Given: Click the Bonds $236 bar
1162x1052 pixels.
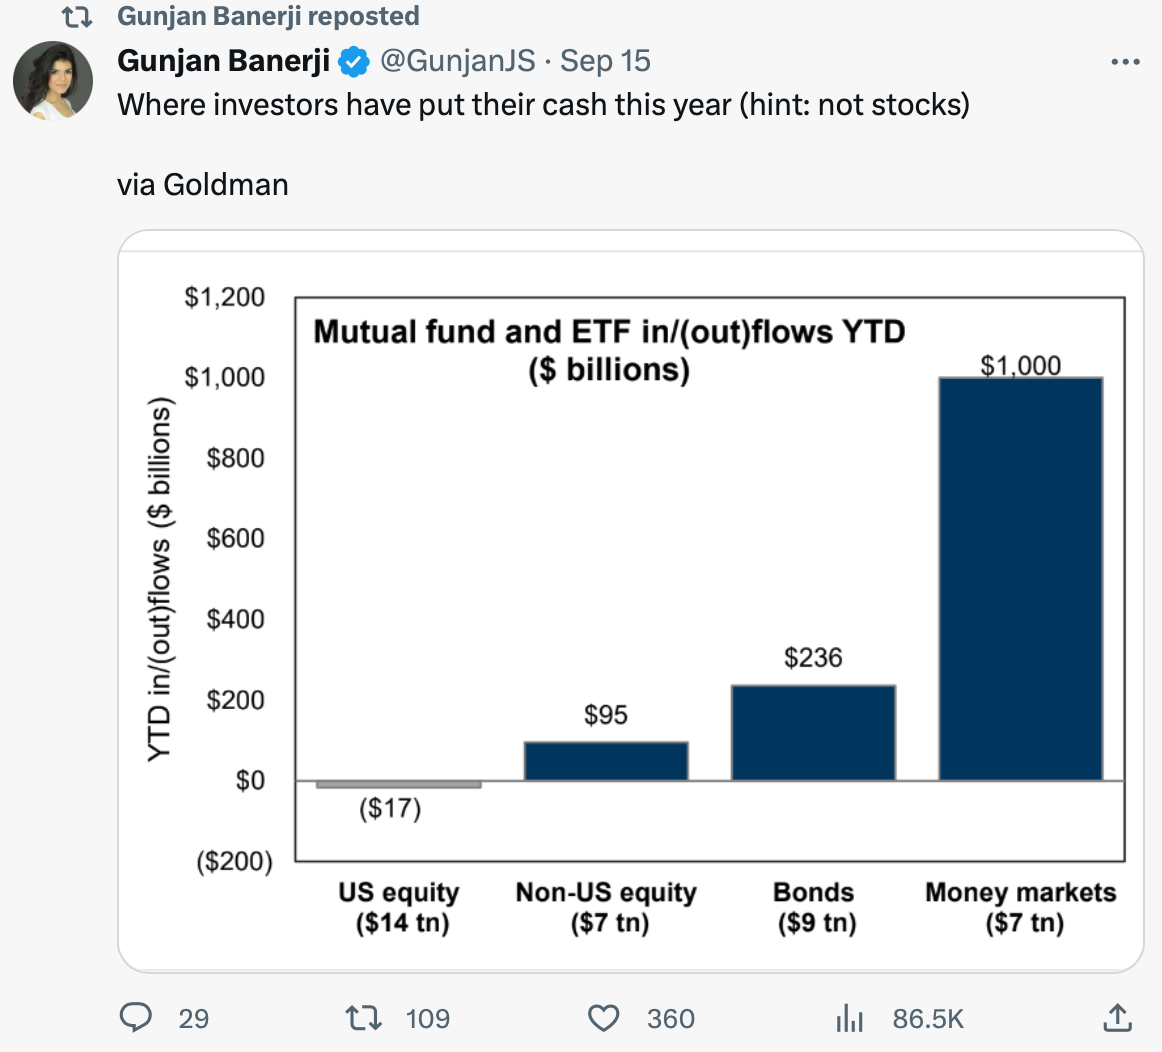Looking at the screenshot, I should tap(813, 732).
